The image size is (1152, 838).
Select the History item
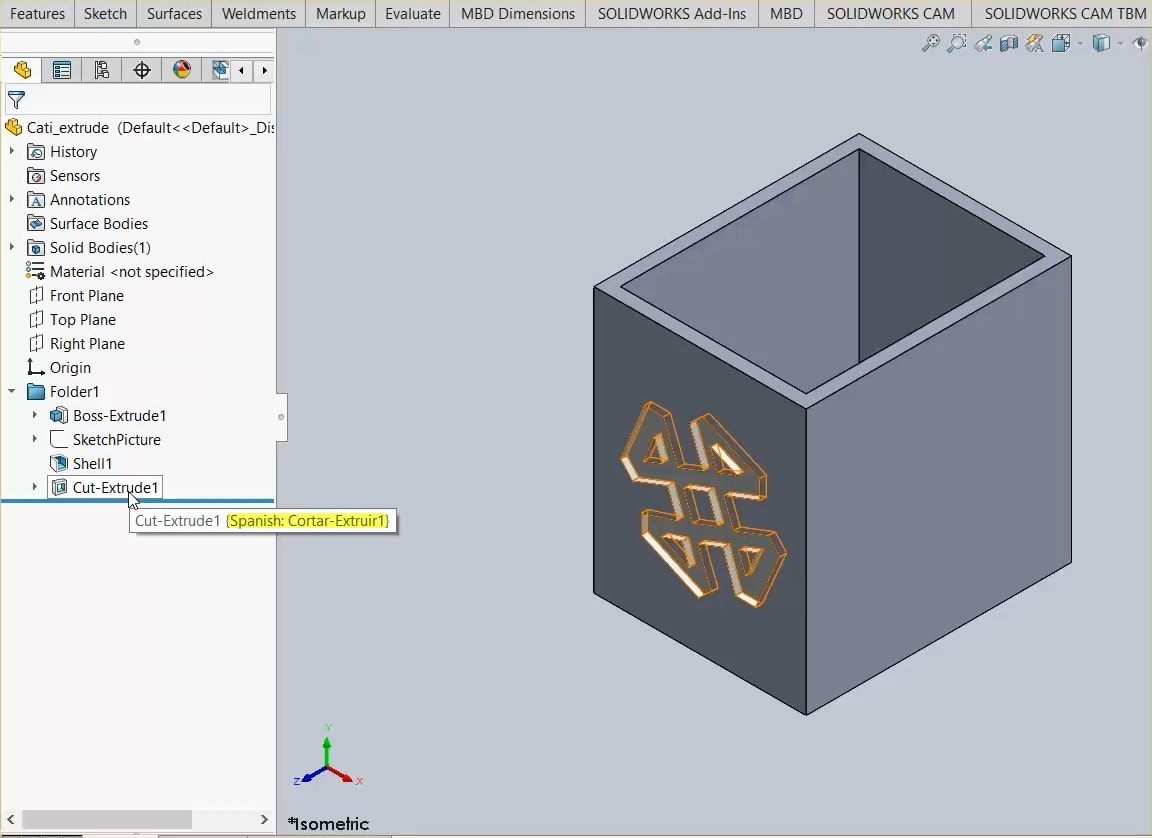[x=73, y=152]
